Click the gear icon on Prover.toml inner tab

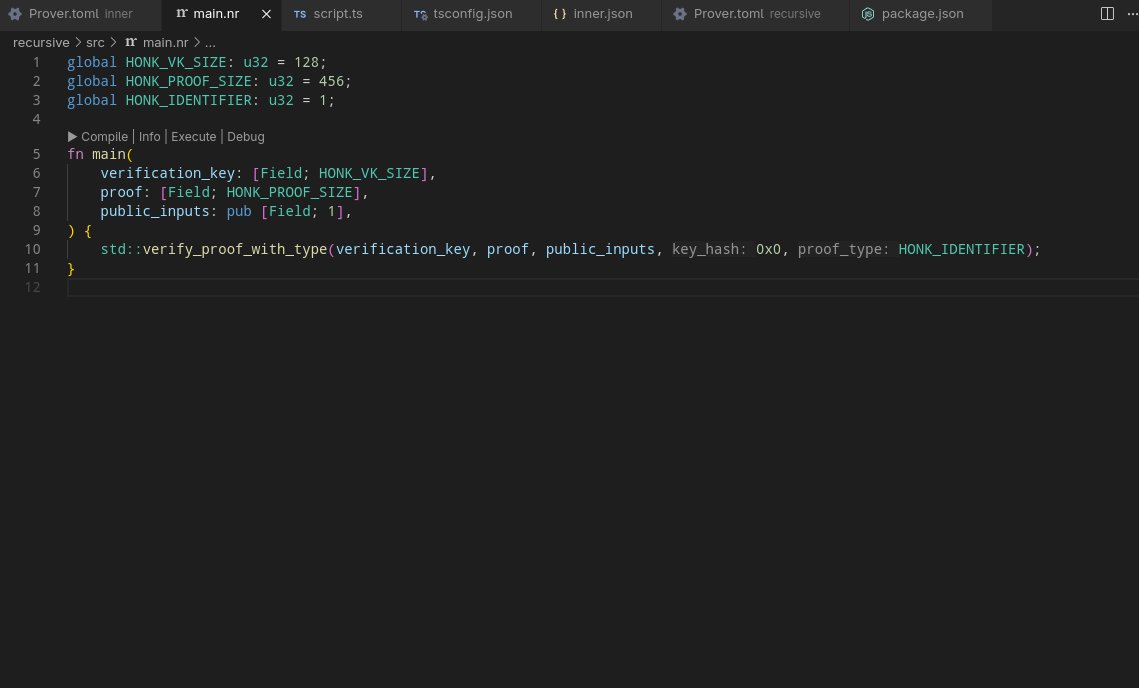(15, 14)
